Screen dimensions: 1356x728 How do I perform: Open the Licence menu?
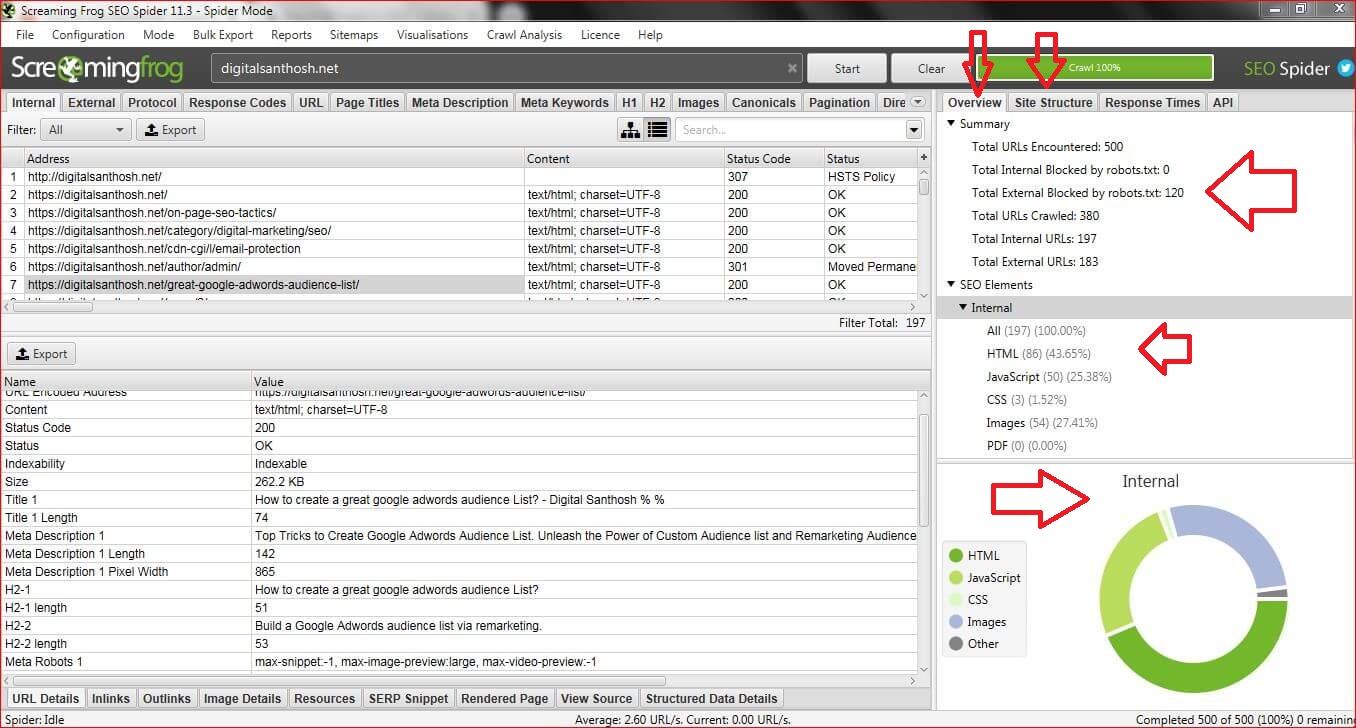600,35
